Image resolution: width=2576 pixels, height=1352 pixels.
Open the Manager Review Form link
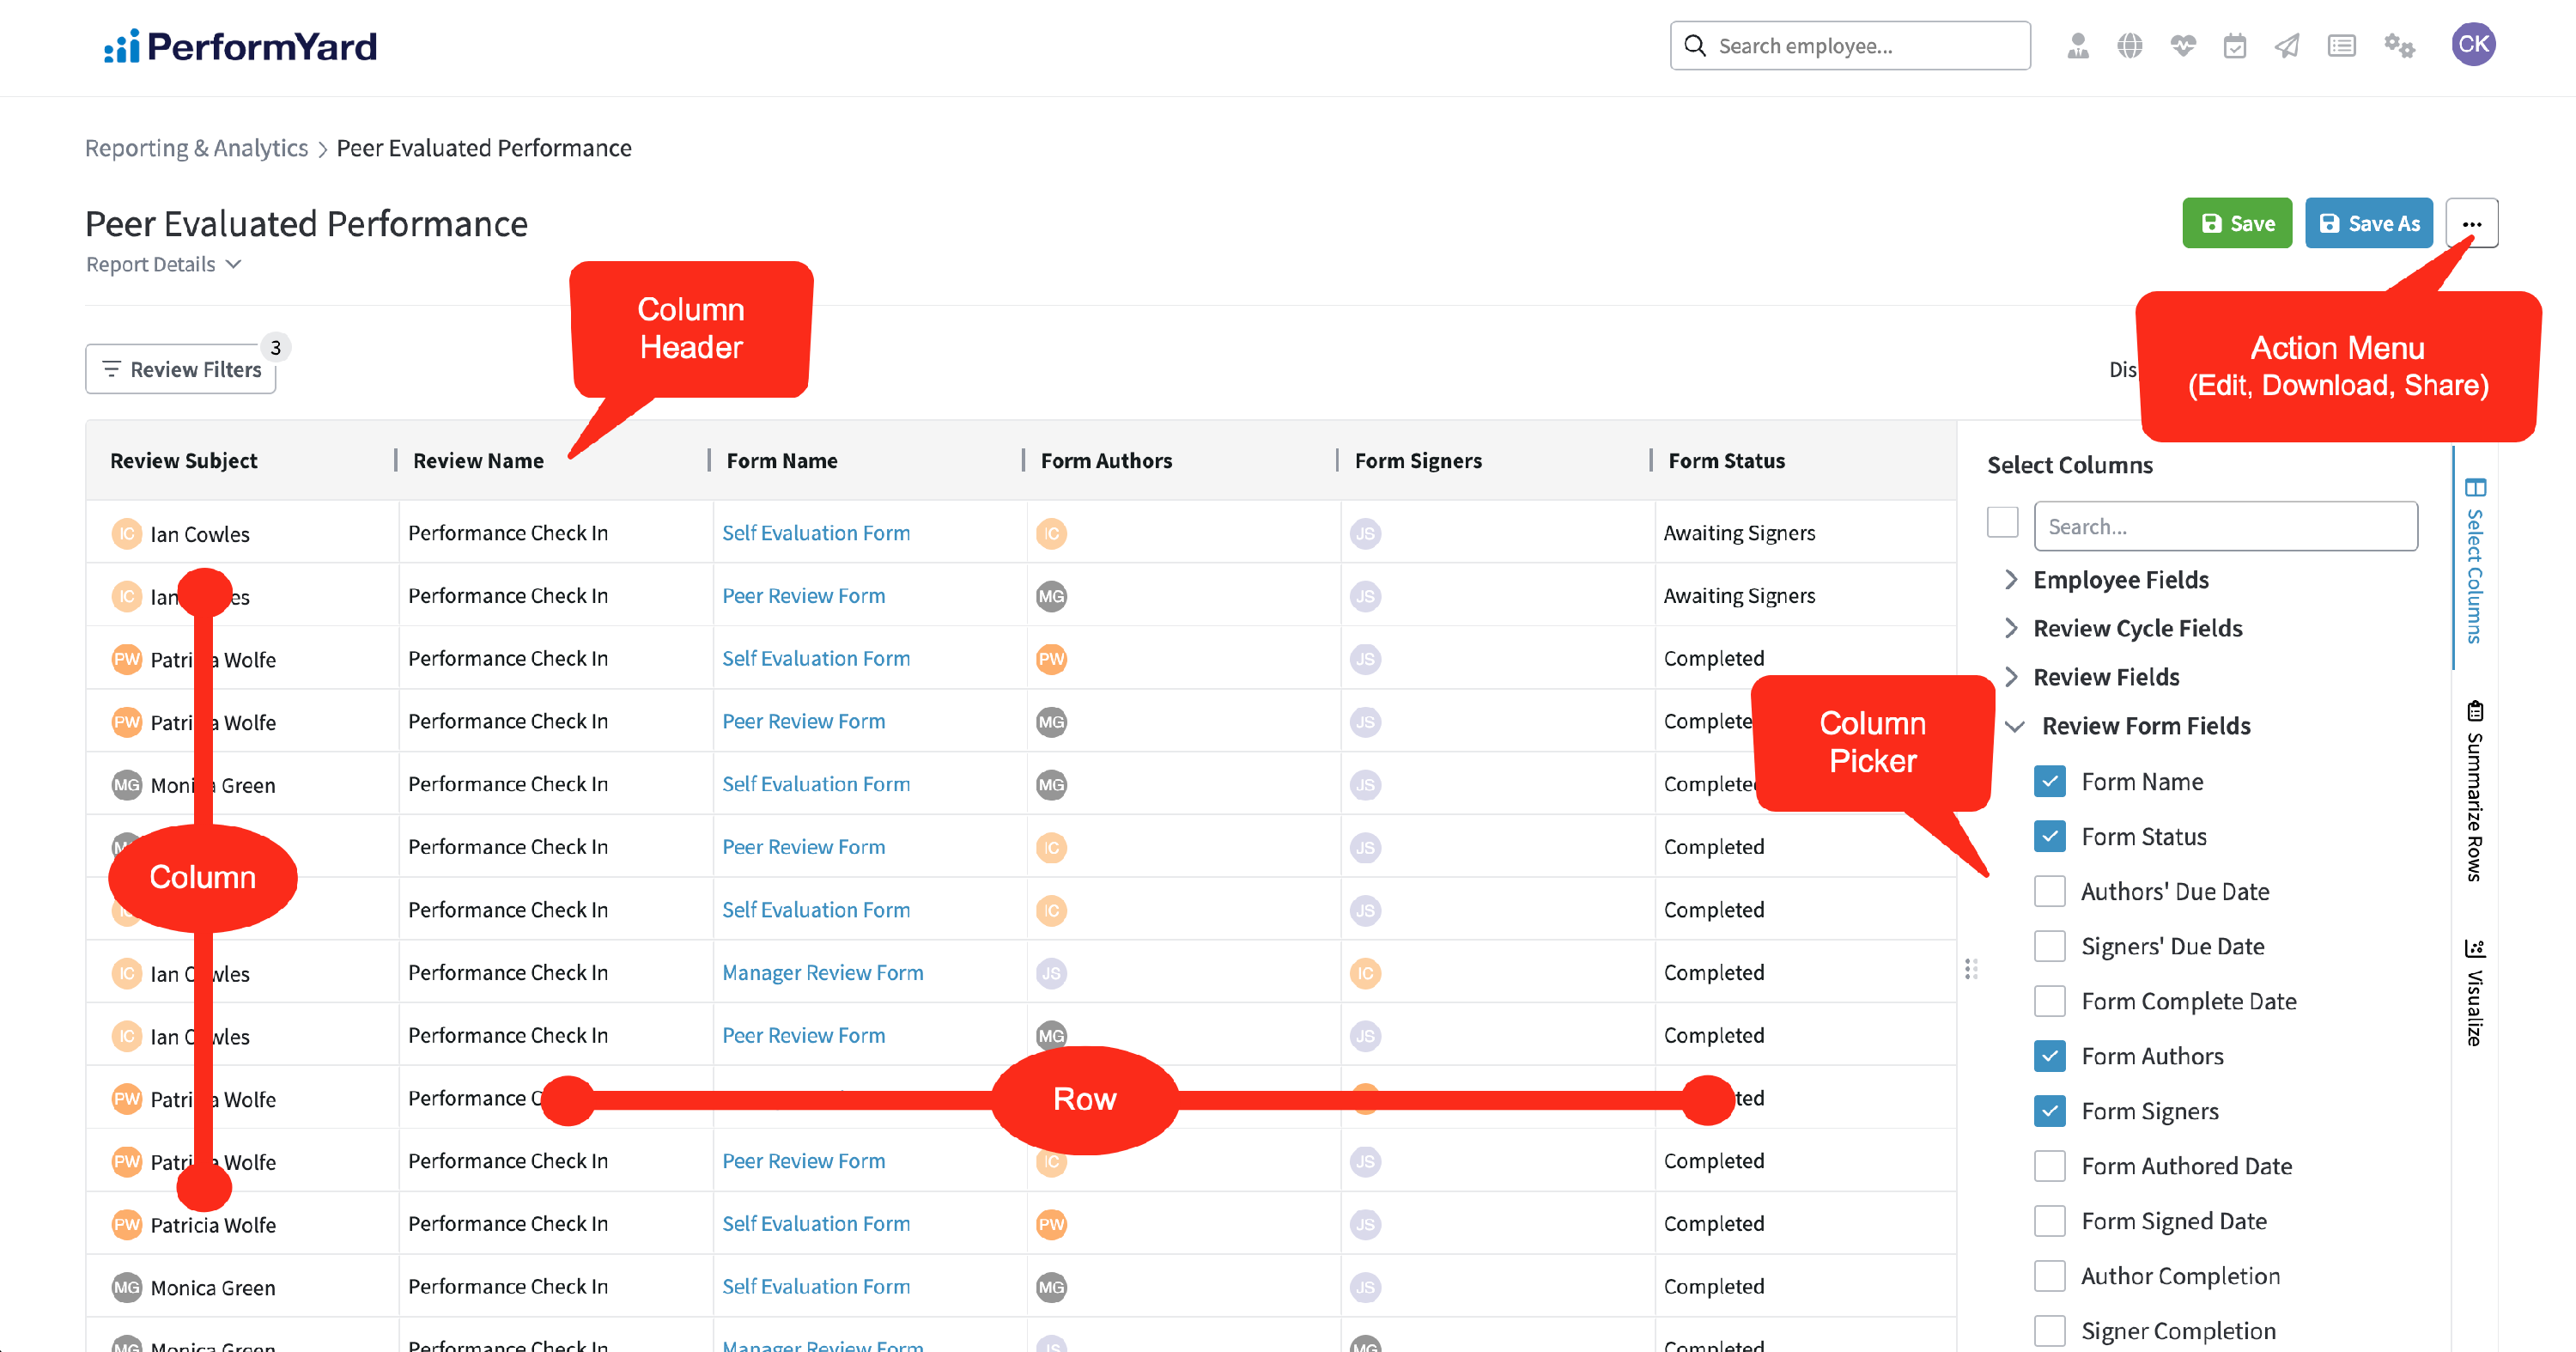[x=822, y=972]
